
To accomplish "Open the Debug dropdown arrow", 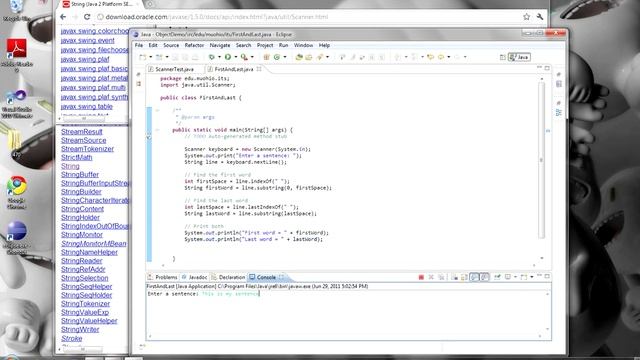I will click(x=219, y=57).
